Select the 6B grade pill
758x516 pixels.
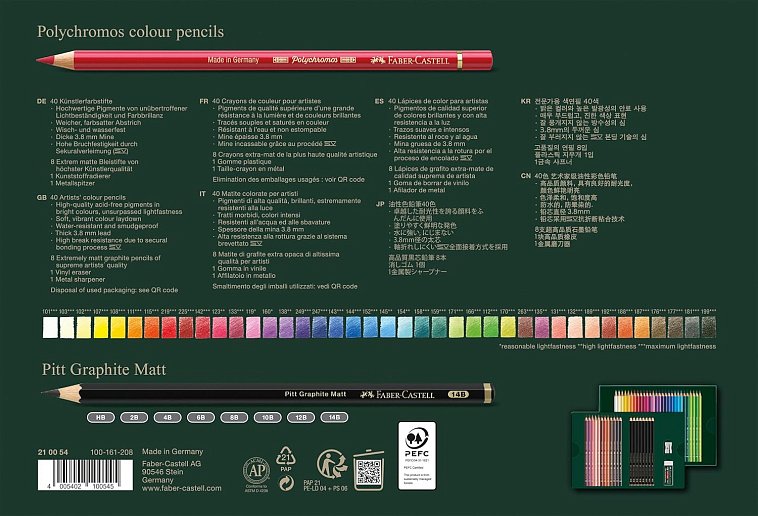click(x=201, y=417)
